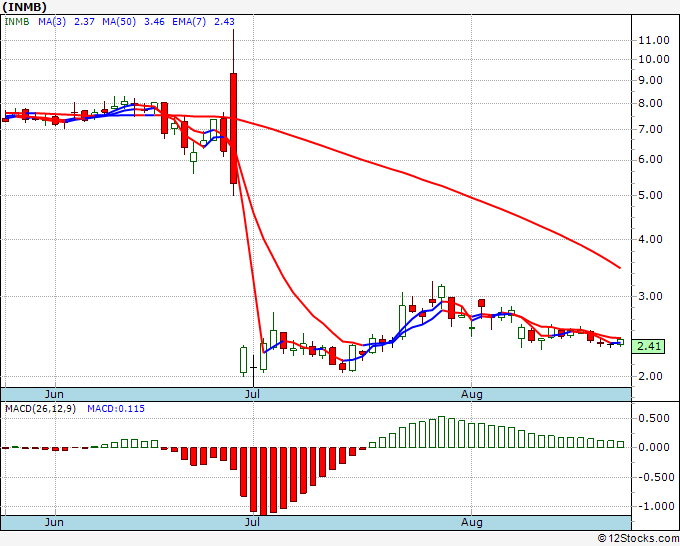680x546 pixels.
Task: Click the 7.00 price axis label
Action: tap(650, 129)
